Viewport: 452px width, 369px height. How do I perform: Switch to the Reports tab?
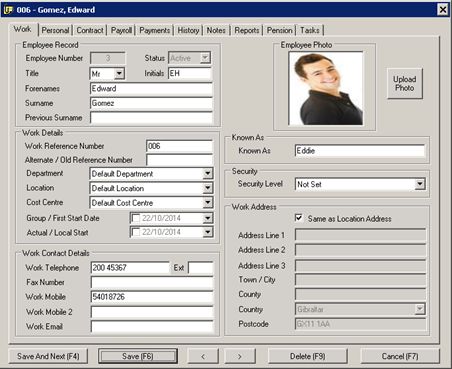click(x=247, y=30)
